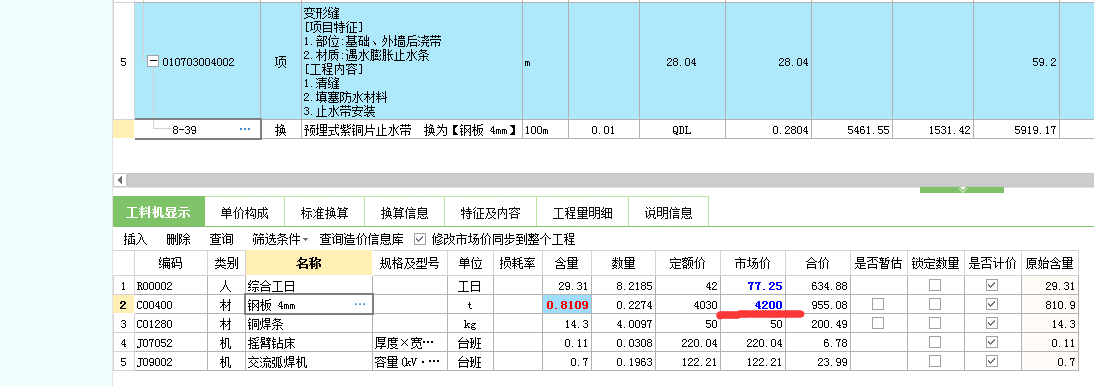1094x386 pixels.
Task: Select the J09002 code cell
Action: click(170, 362)
